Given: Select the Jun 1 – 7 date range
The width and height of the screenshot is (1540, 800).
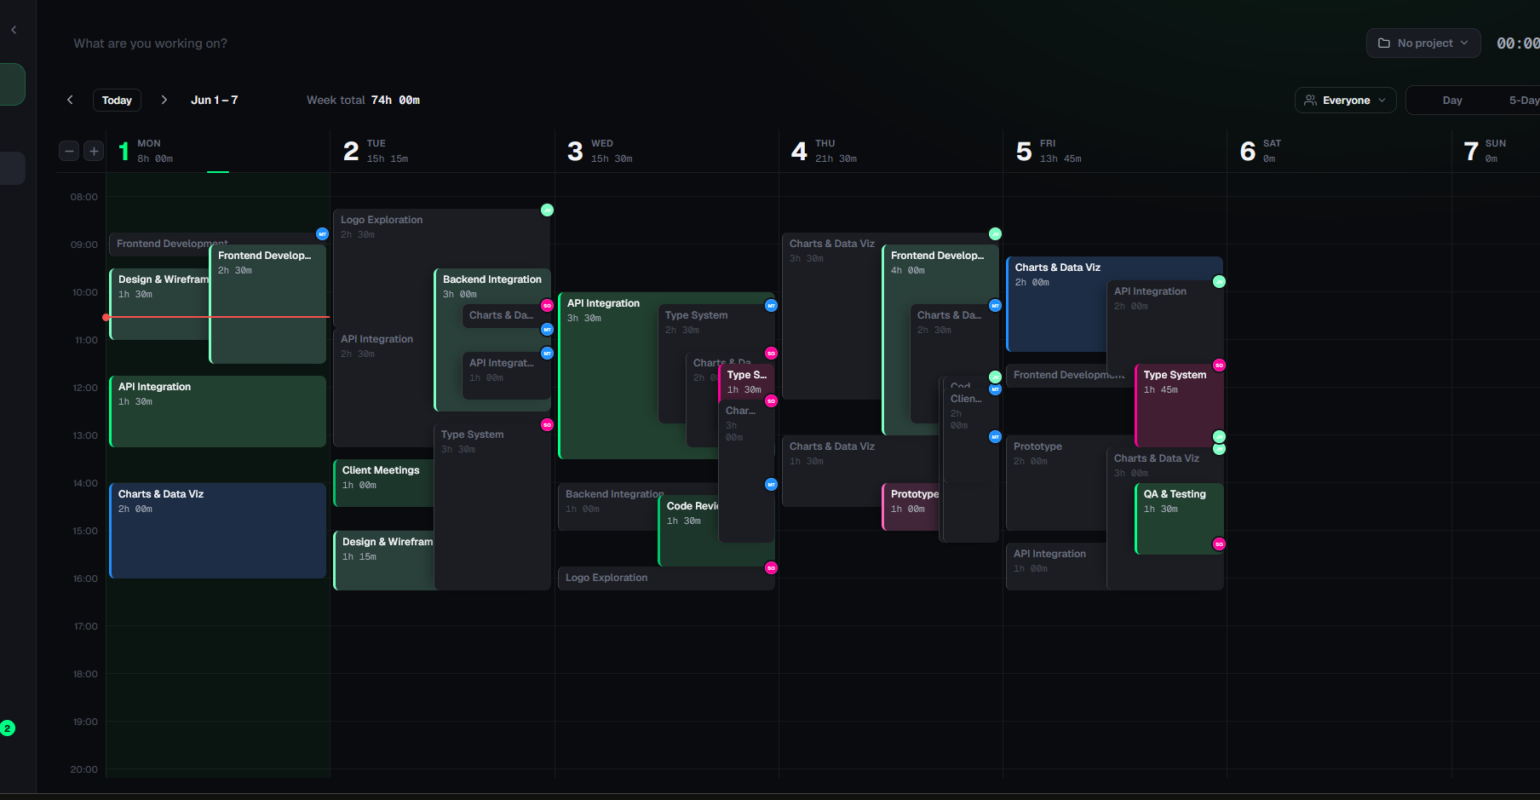Looking at the screenshot, I should 214,100.
